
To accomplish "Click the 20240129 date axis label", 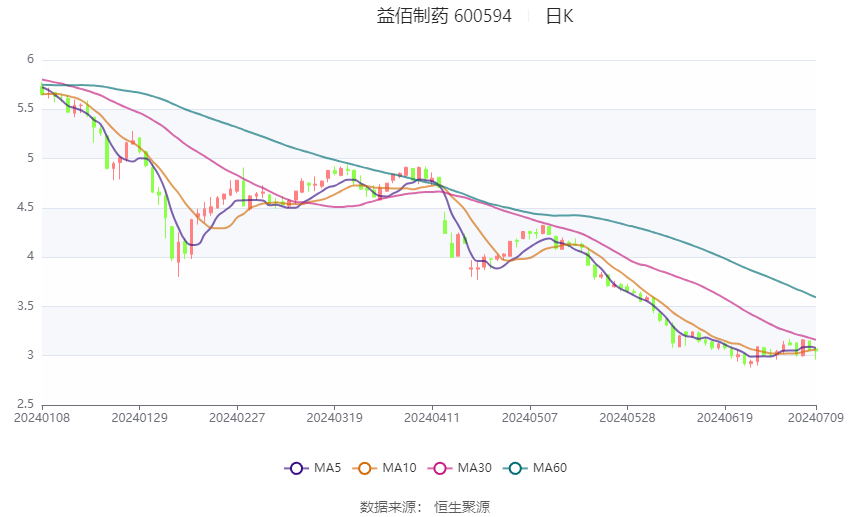I will (x=139, y=418).
